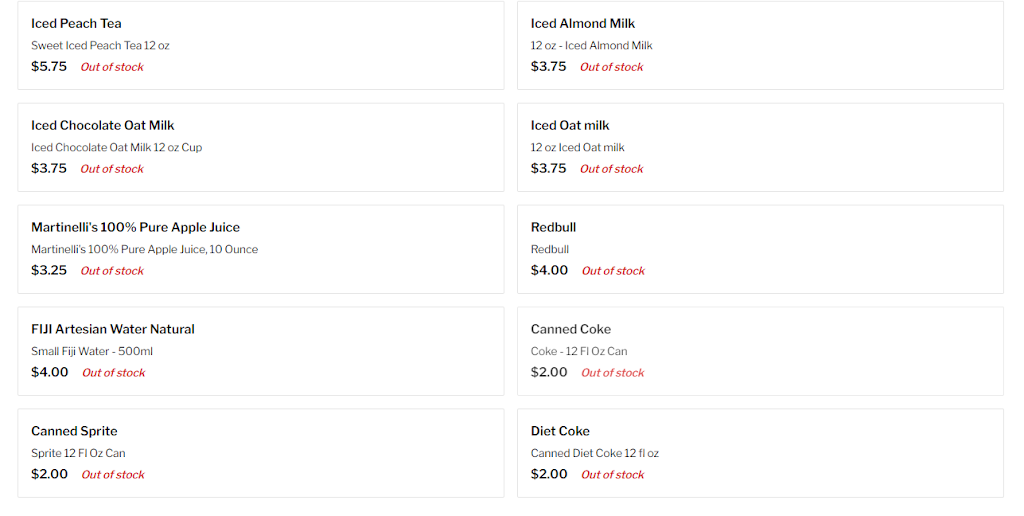Click the Redbull item title
The image size is (1024, 516).
coord(553,228)
